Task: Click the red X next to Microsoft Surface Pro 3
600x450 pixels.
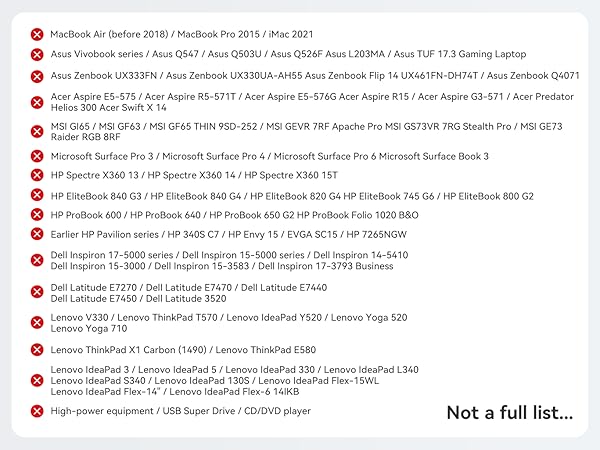Action: tap(37, 157)
